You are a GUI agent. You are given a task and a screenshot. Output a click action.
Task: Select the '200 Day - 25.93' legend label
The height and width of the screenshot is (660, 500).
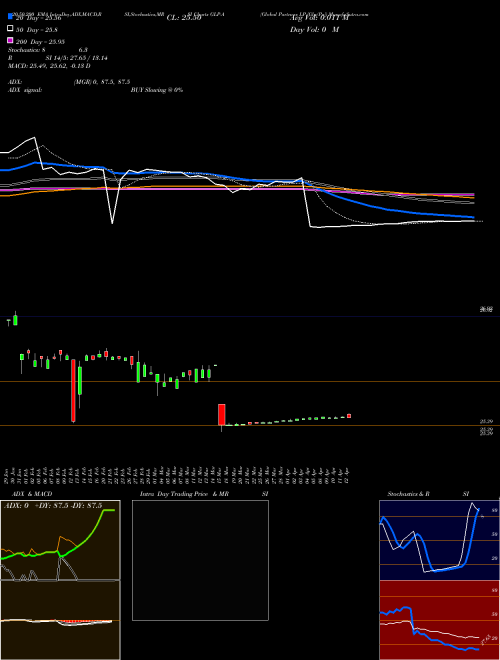pyautogui.click(x=40, y=41)
